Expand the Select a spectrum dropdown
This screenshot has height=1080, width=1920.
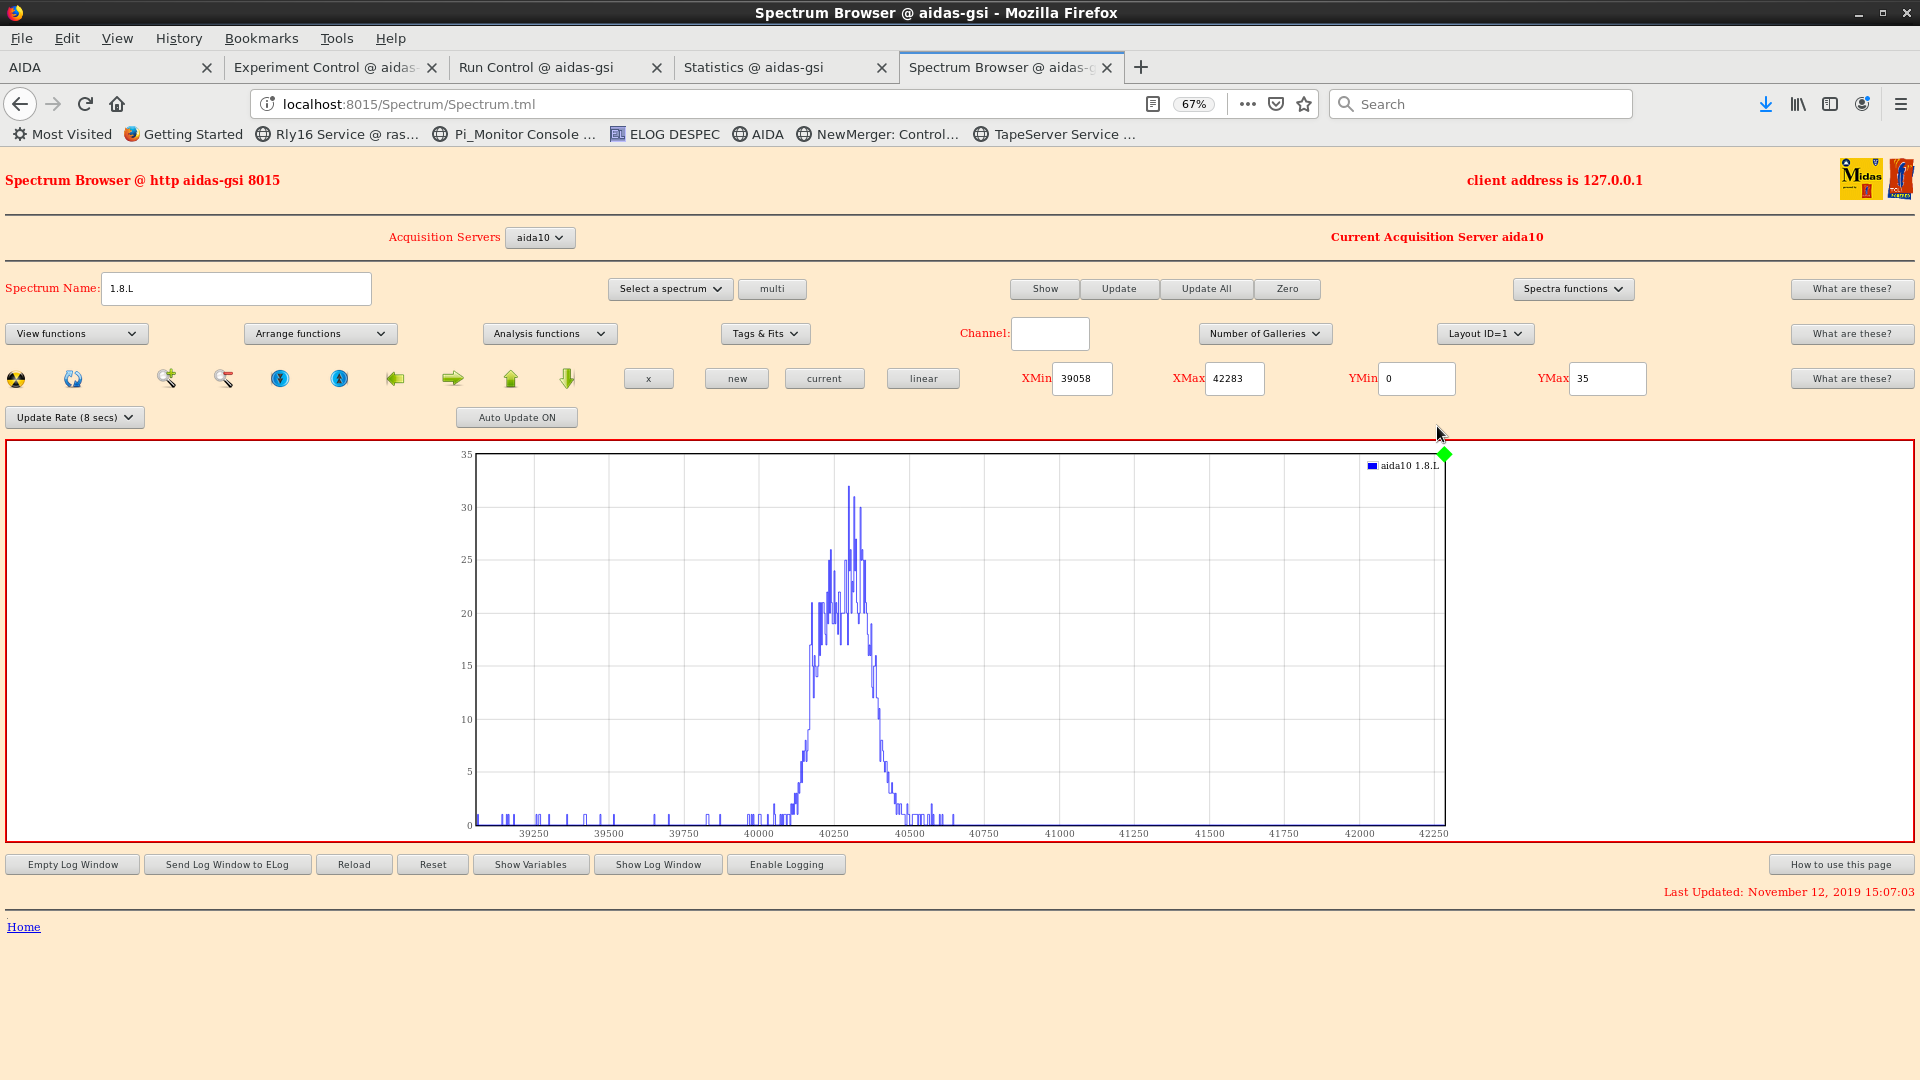(x=670, y=289)
